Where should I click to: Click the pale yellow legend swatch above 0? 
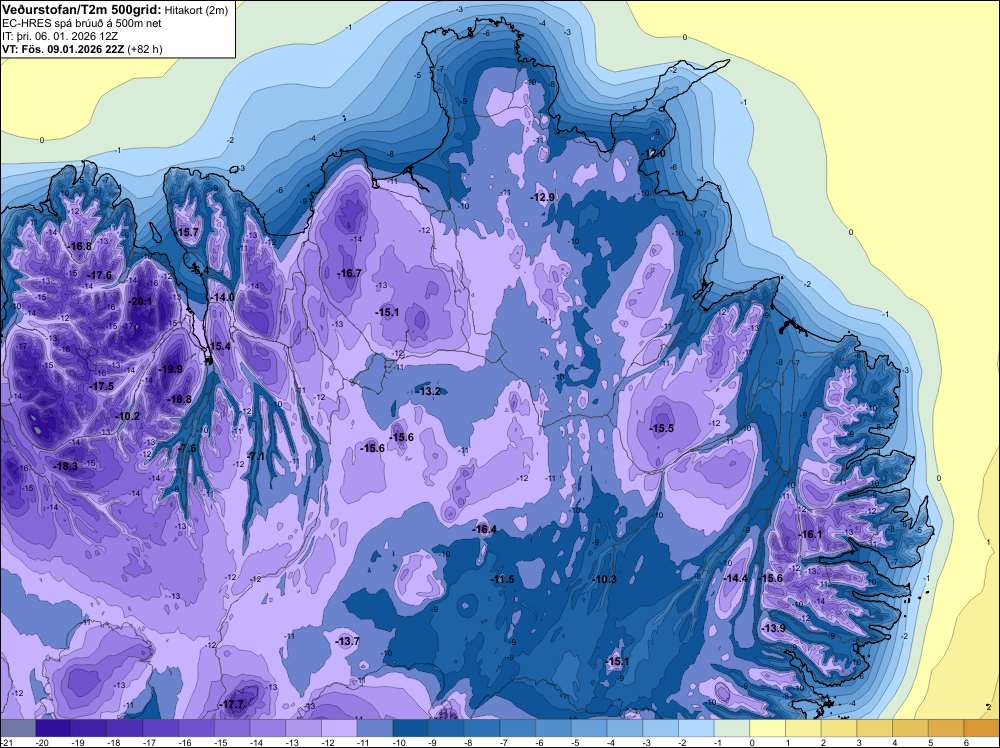tap(767, 728)
